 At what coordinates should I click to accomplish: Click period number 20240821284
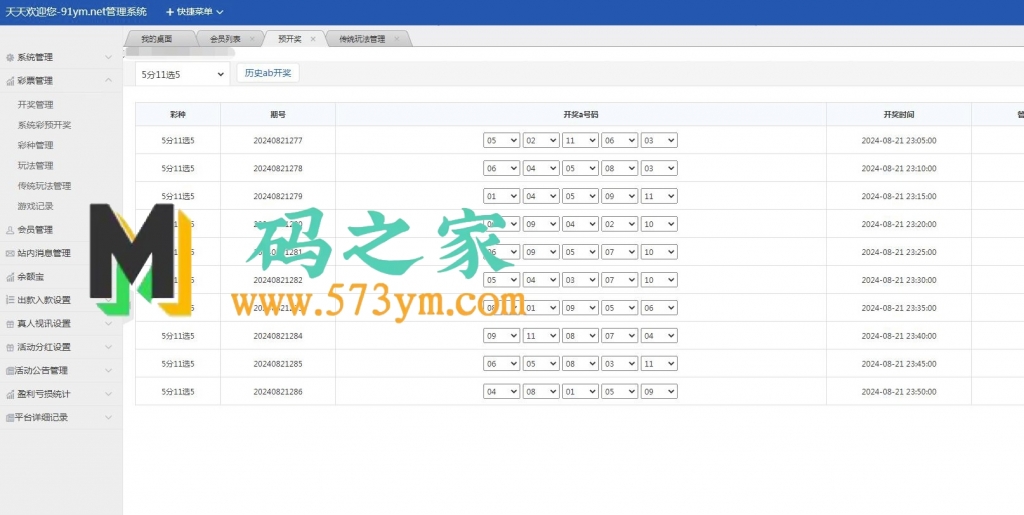point(278,336)
